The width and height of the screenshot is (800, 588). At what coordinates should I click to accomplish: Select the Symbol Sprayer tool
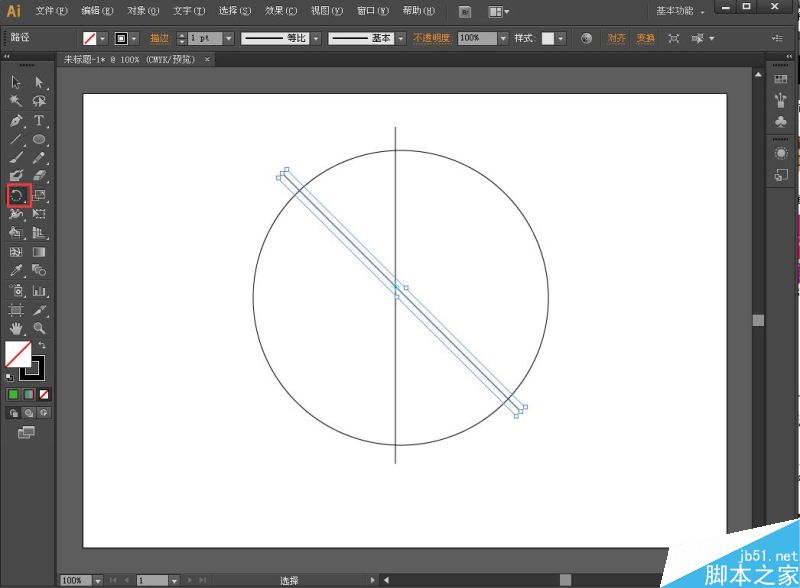click(16, 291)
